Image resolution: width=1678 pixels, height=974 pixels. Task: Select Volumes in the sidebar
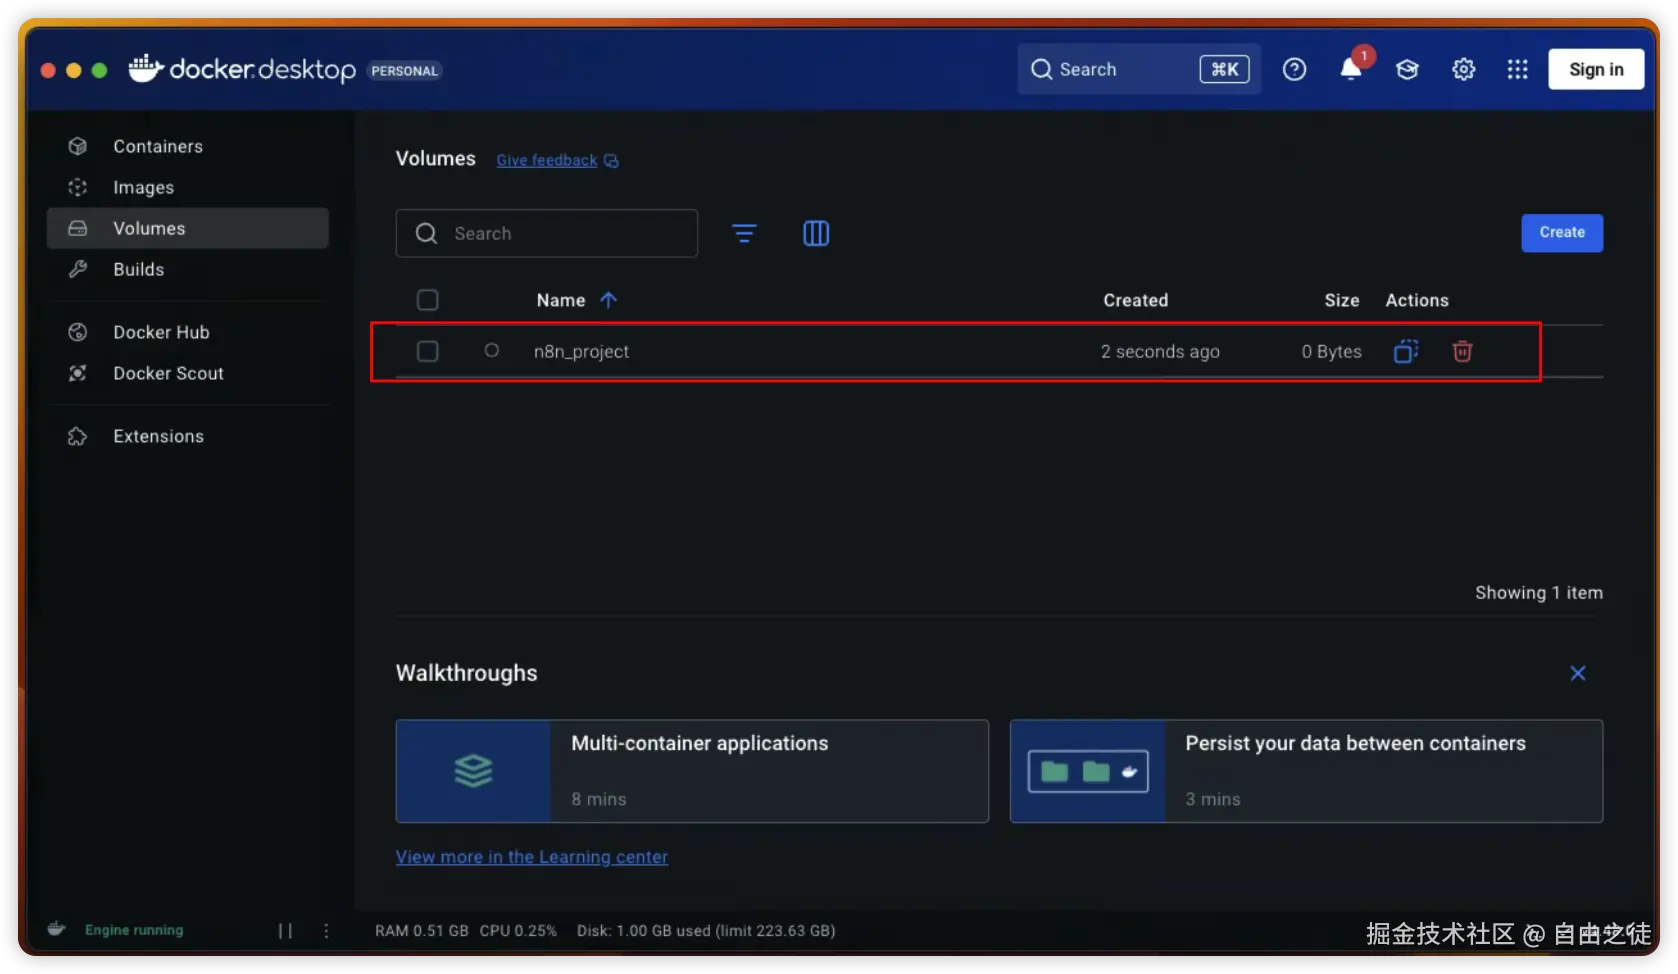click(188, 228)
